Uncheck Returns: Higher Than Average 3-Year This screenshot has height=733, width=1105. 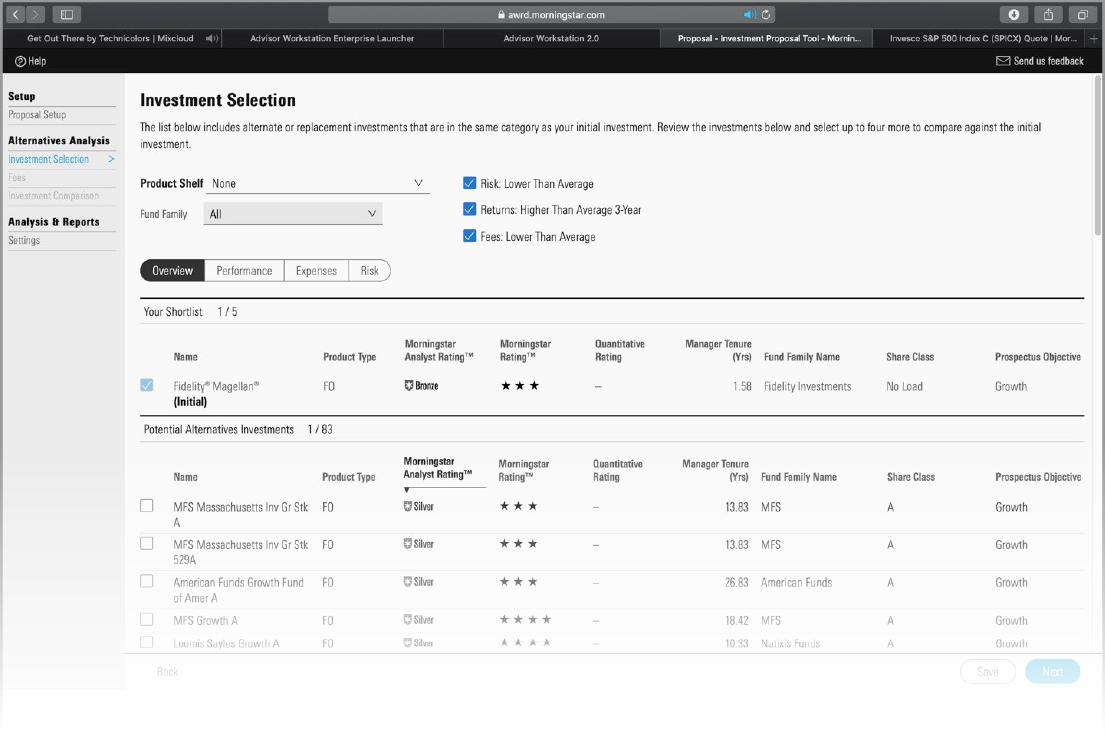pyautogui.click(x=469, y=210)
